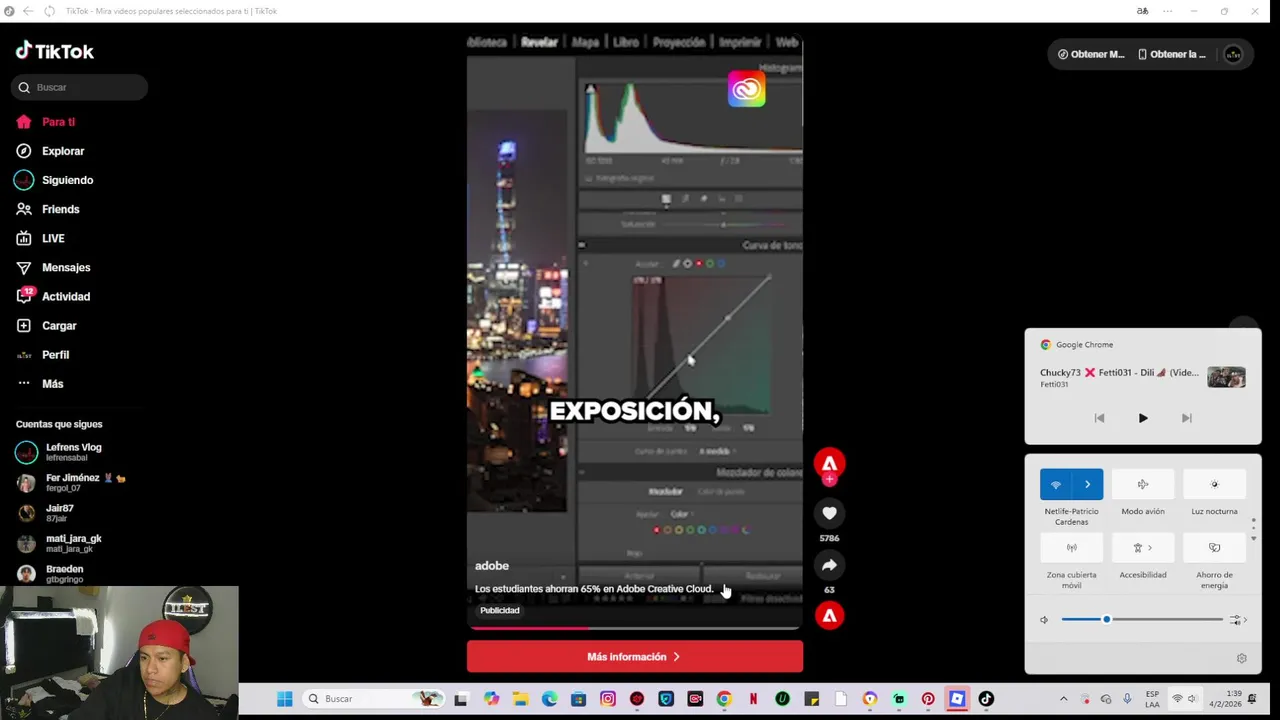Open Accesibilidad quick settings options
The image size is (1280, 720).
[1143, 548]
